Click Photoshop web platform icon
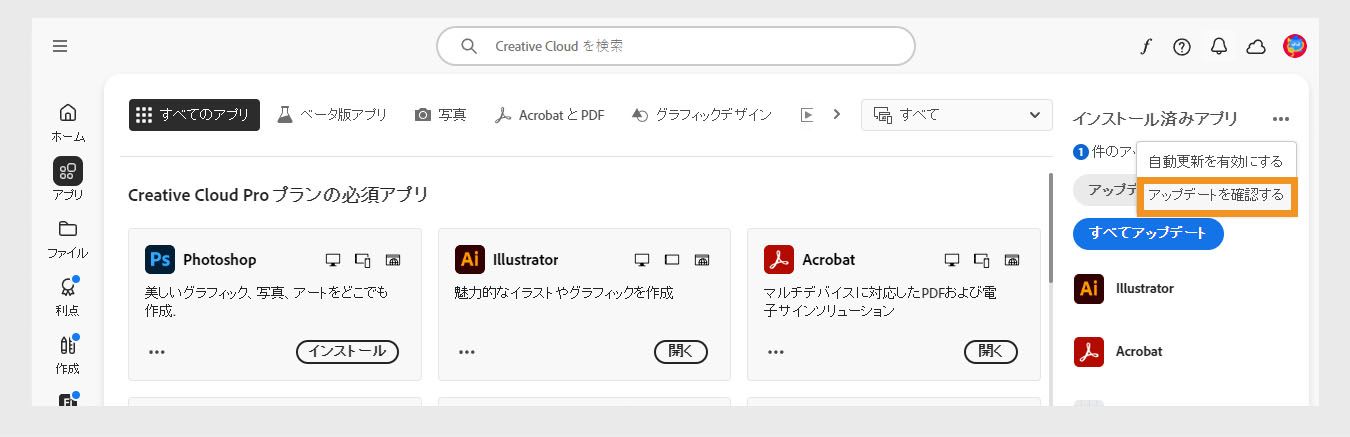Image resolution: width=1350 pixels, height=437 pixels. coord(394,260)
